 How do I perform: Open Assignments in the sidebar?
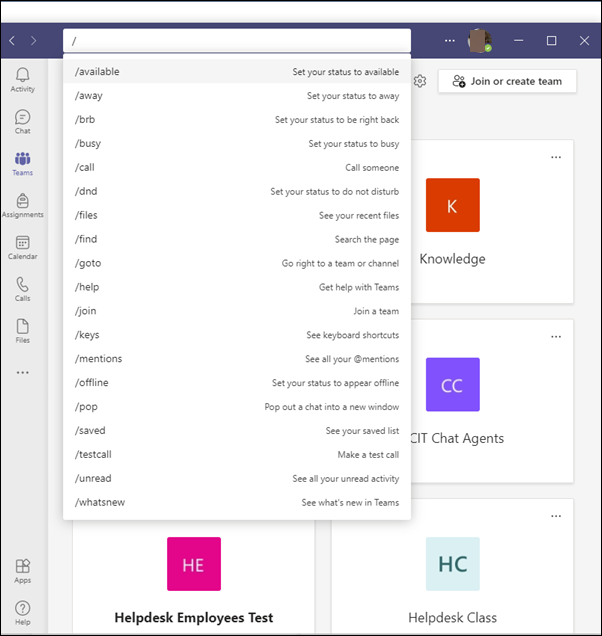coord(23,205)
